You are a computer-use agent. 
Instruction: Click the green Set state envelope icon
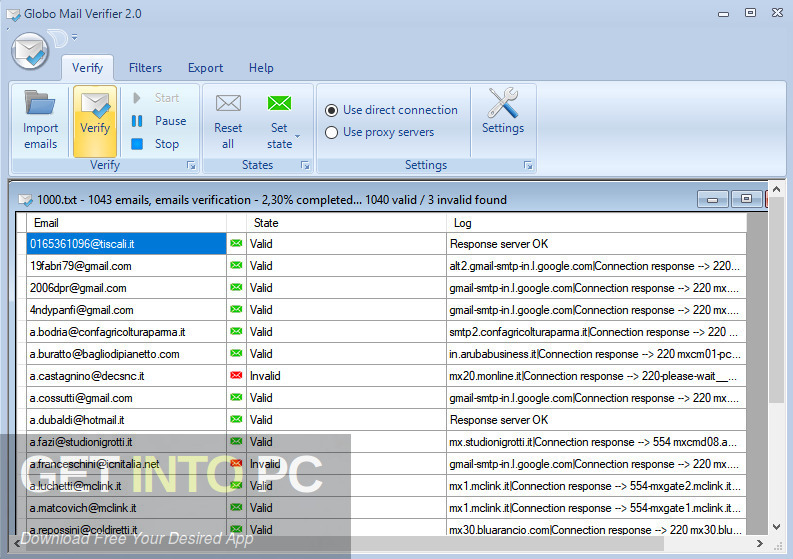pyautogui.click(x=279, y=103)
